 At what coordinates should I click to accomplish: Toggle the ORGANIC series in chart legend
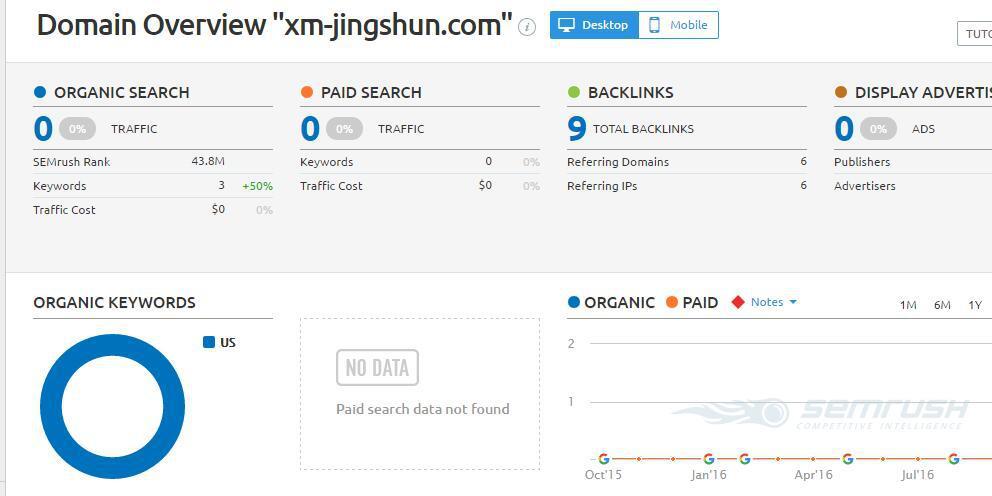(x=611, y=302)
